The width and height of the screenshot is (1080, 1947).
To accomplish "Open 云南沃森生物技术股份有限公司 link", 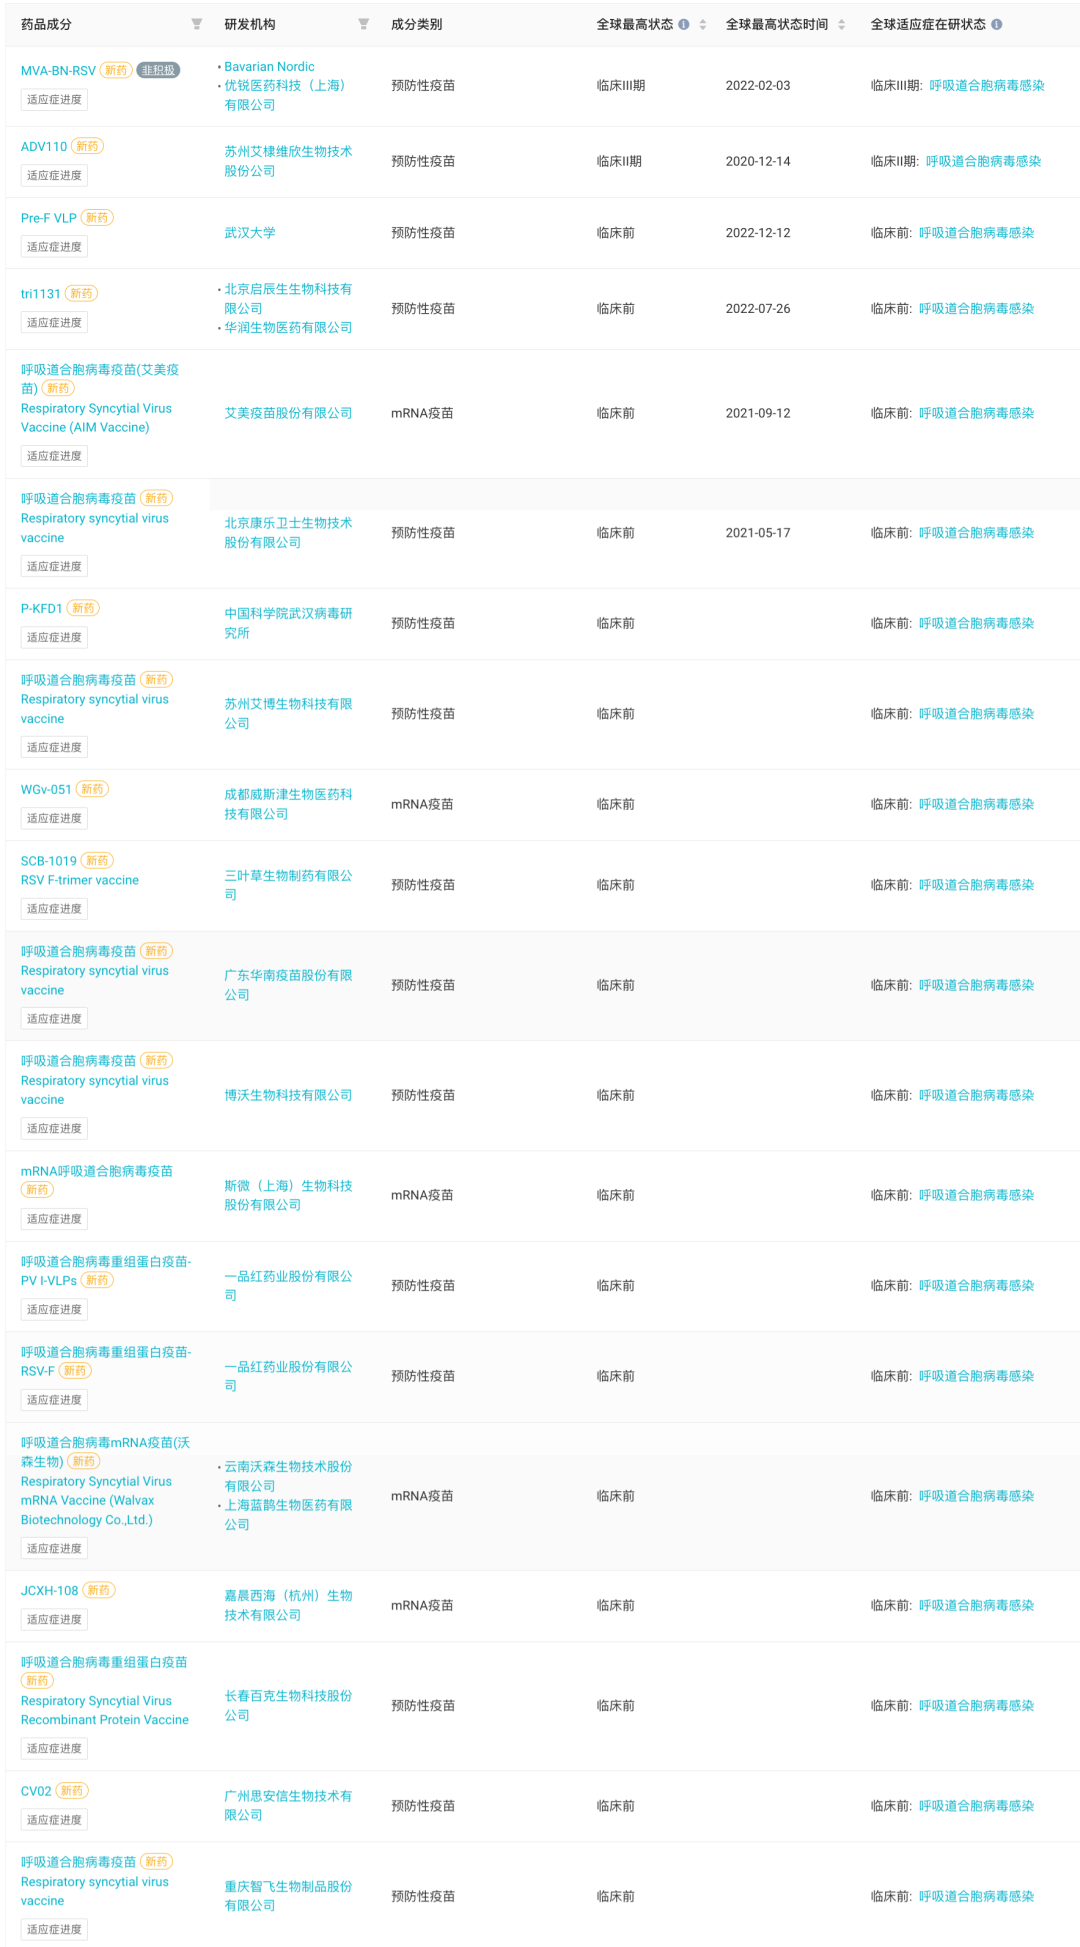I will [288, 1476].
